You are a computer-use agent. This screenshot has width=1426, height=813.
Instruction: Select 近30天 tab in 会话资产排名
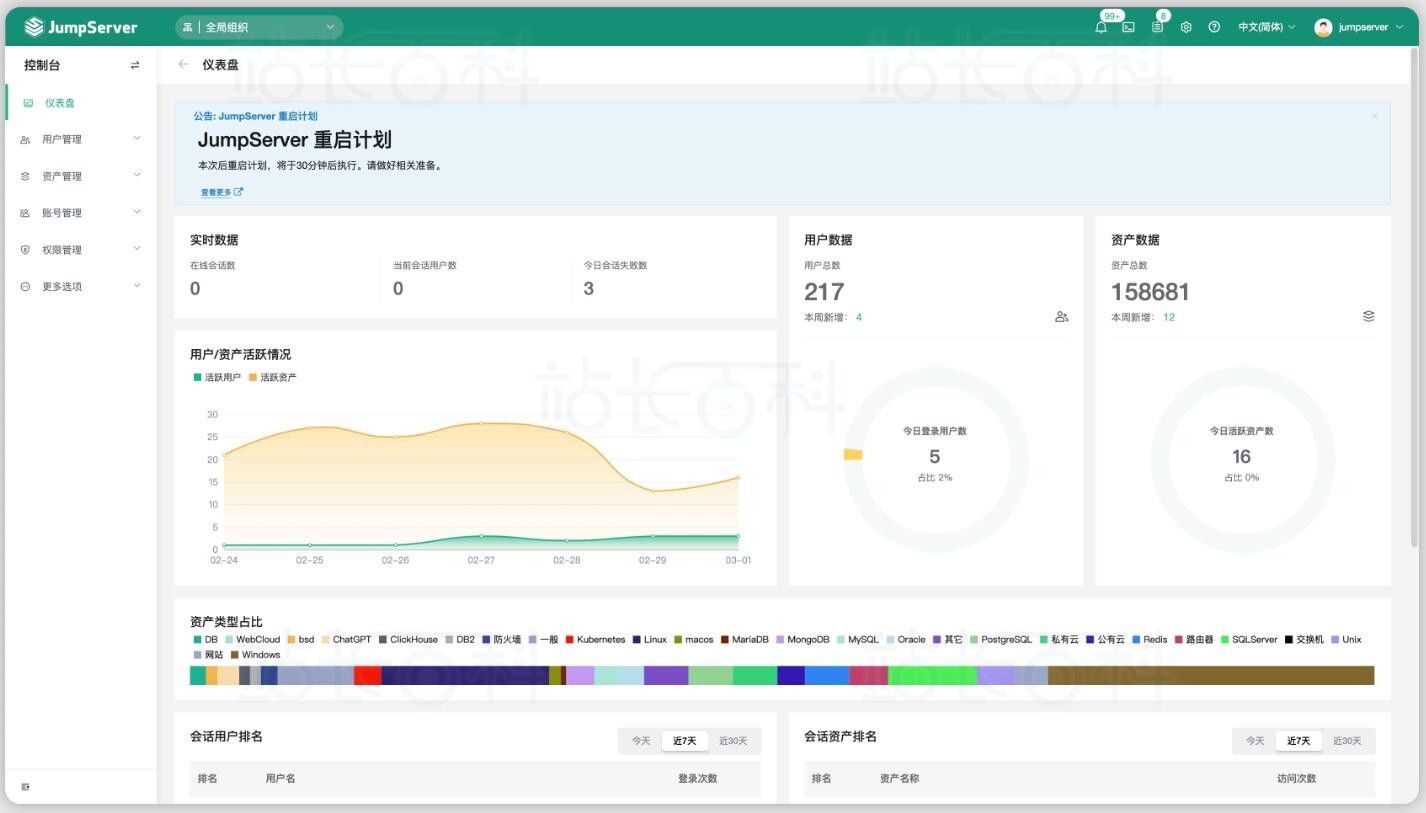point(1347,741)
